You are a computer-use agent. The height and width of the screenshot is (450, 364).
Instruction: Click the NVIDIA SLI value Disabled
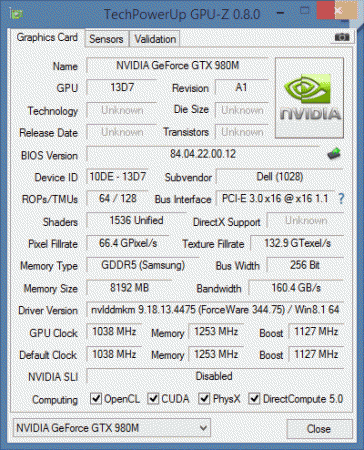pos(214,376)
